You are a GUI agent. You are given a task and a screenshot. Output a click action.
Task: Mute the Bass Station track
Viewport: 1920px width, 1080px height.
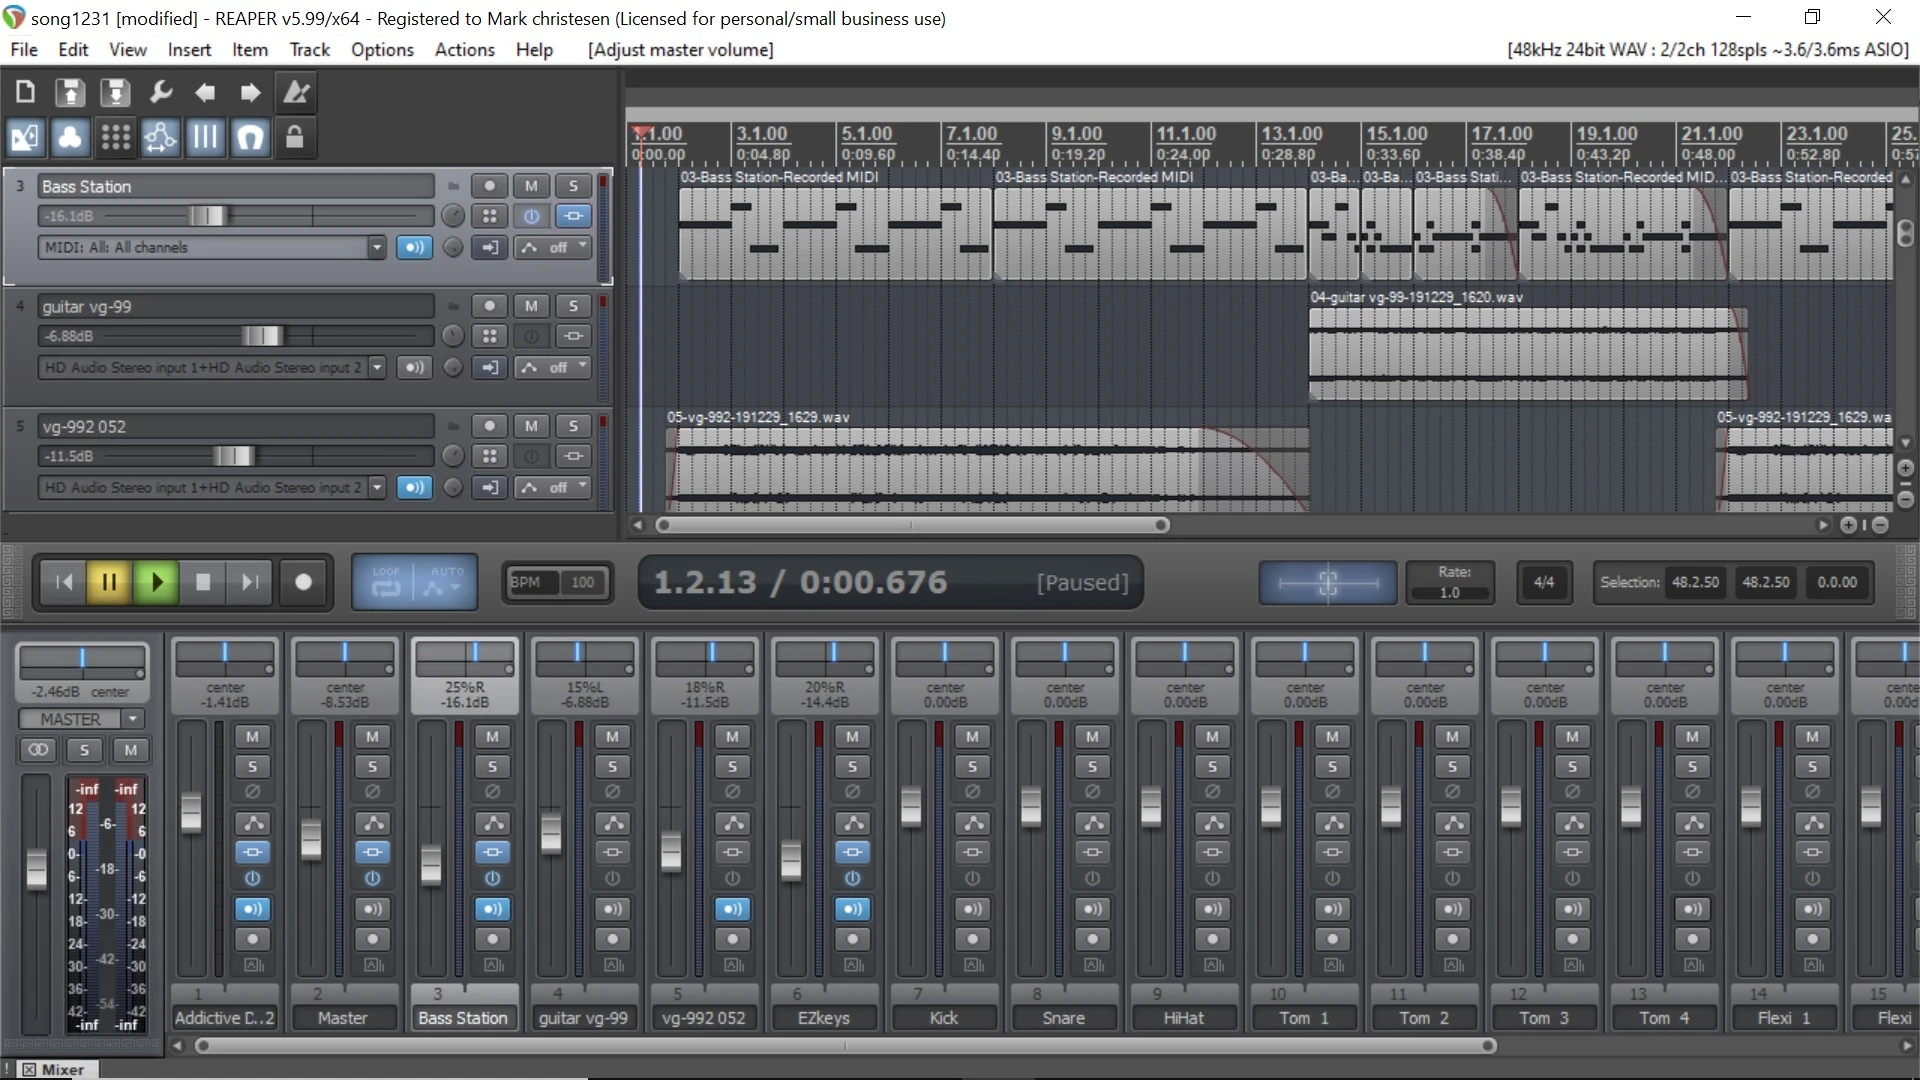[x=531, y=186]
